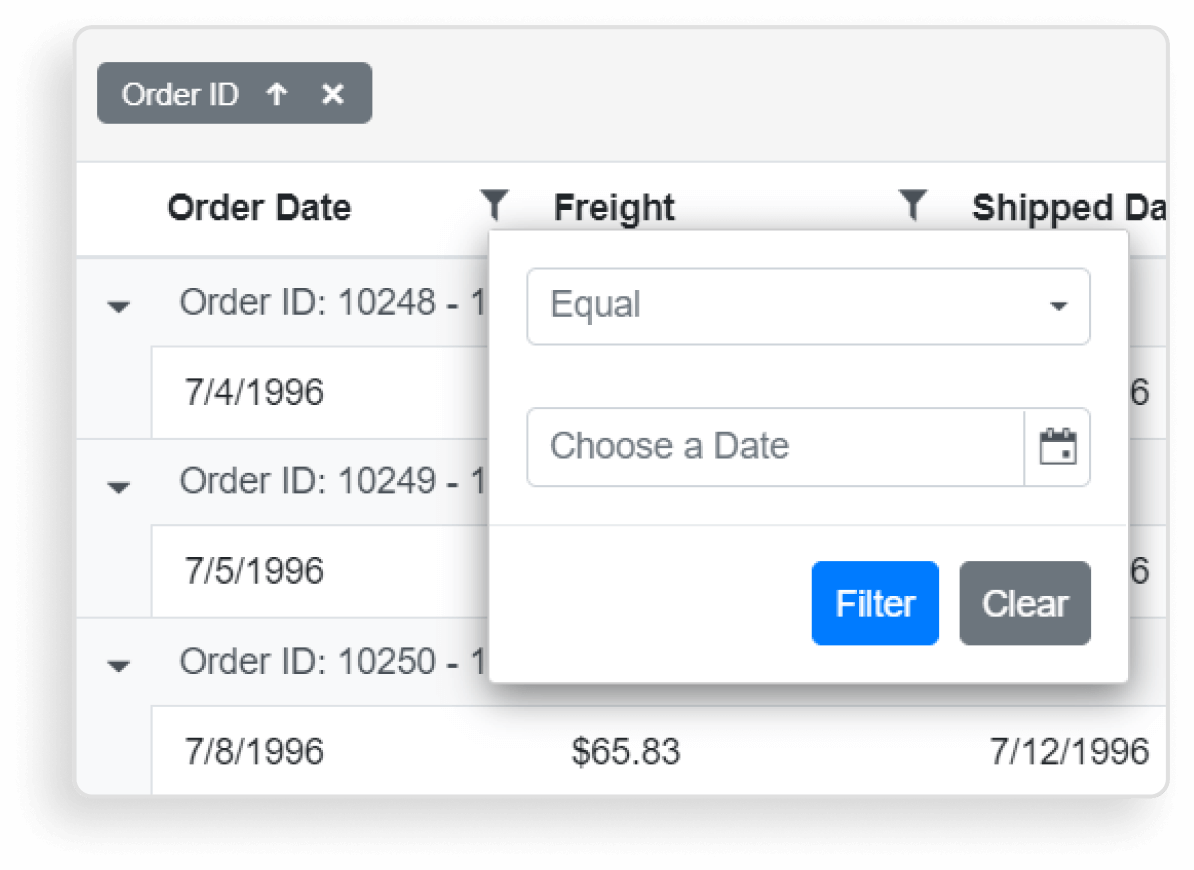Select the 7/5/1996 order date cell

pos(254,571)
